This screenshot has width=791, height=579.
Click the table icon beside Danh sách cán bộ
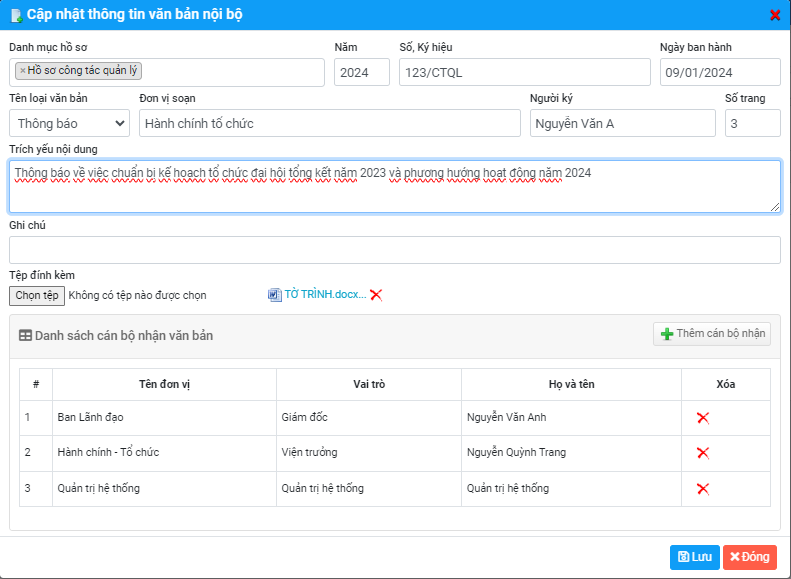pos(25,336)
